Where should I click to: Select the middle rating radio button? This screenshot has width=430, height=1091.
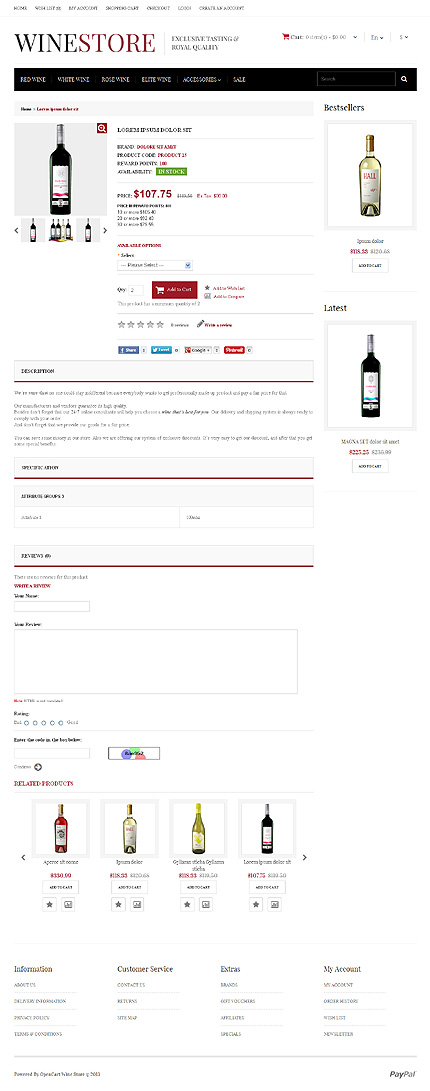pos(44,723)
